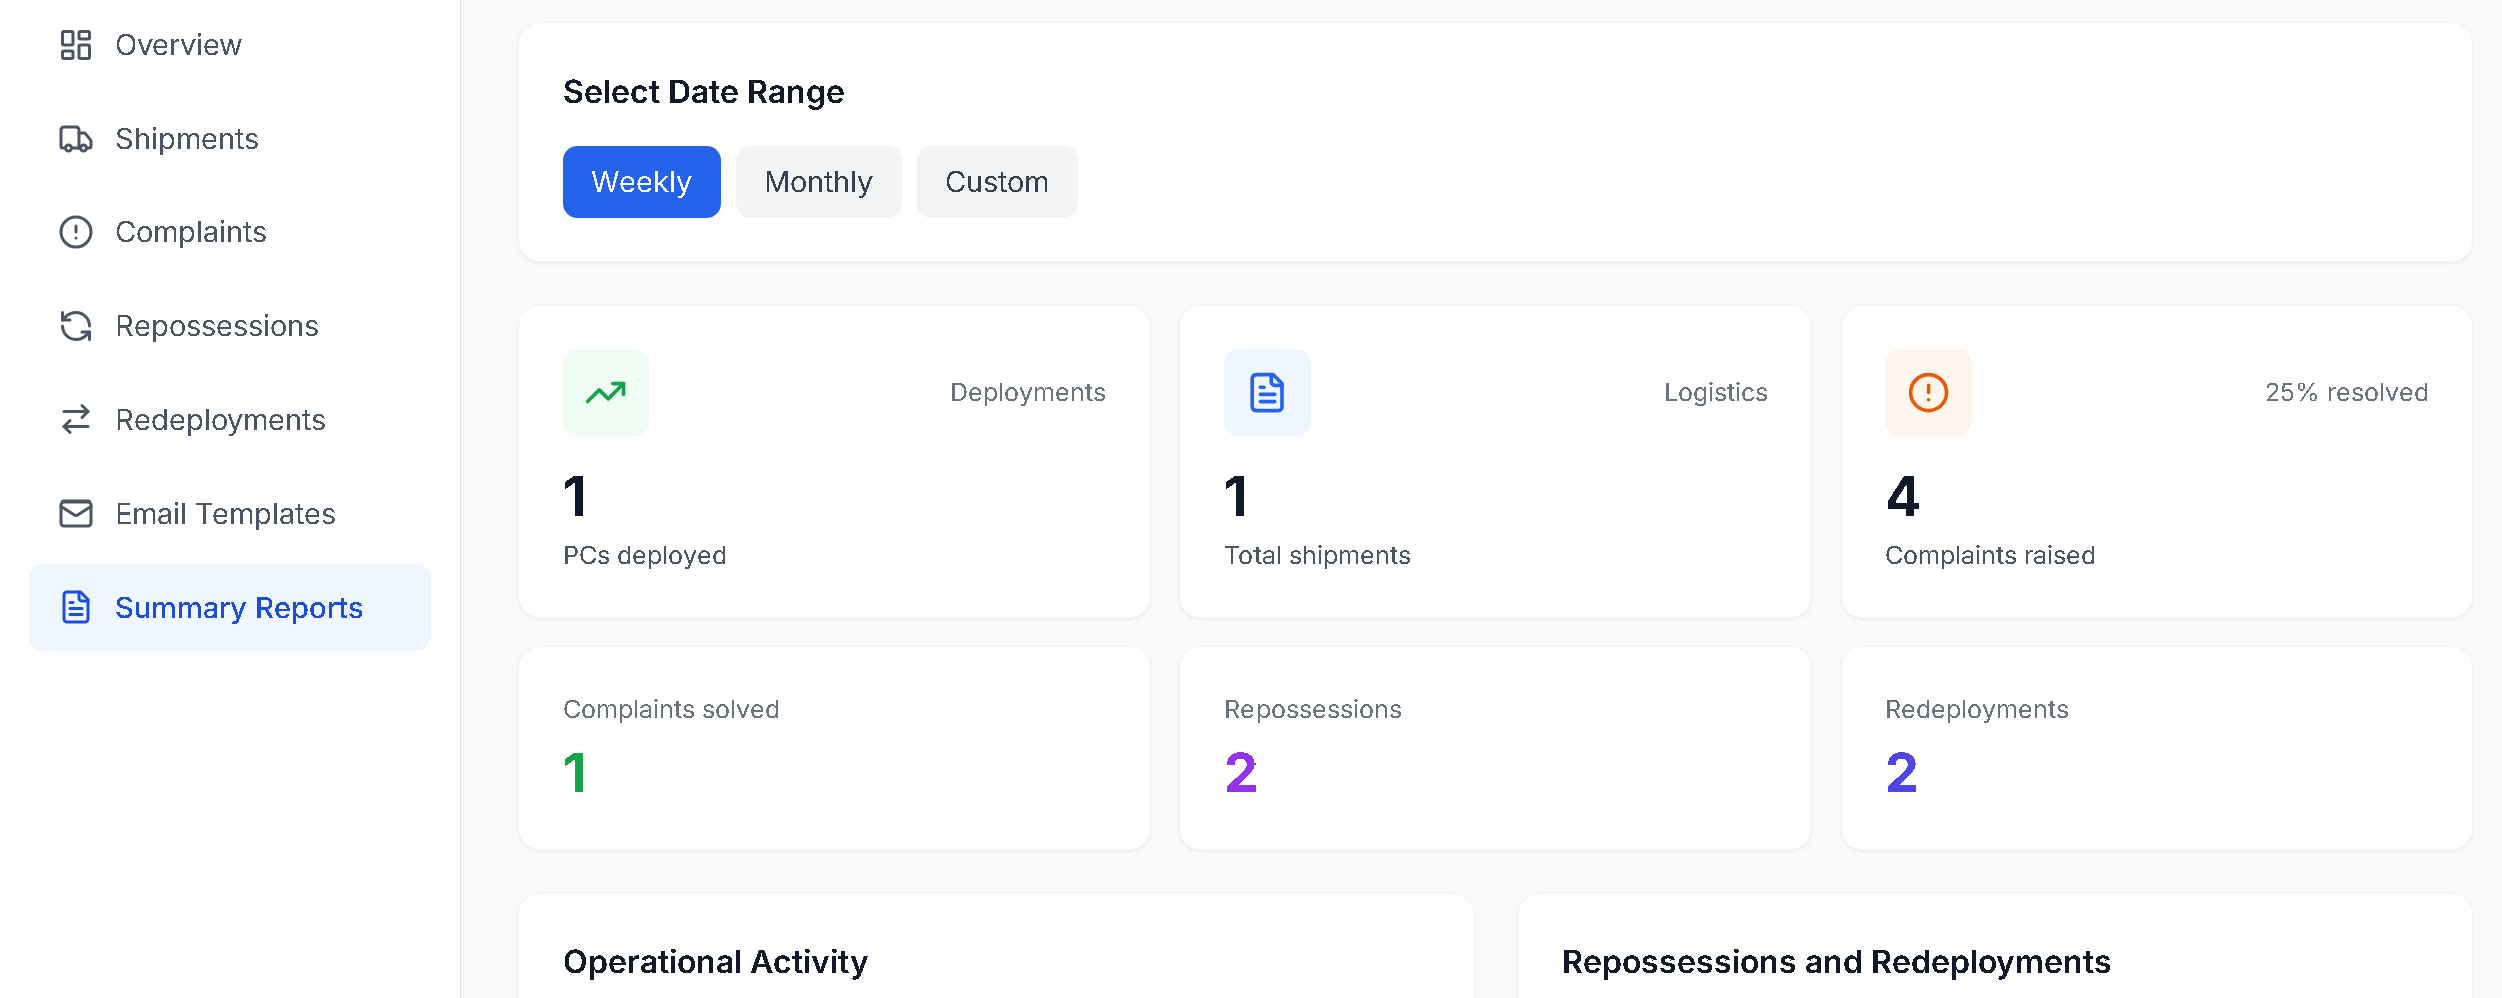Click the green trending-up Deployments icon
Viewport: 2502px width, 998px height.
click(606, 393)
